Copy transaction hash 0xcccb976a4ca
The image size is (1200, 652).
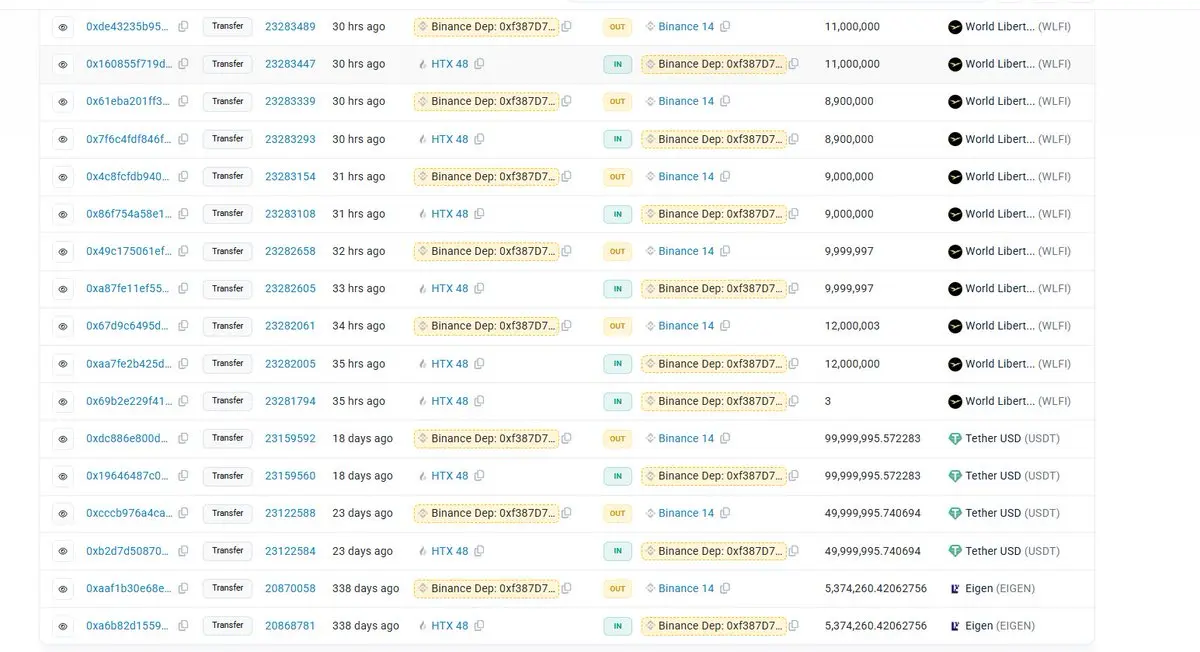pyautogui.click(x=183, y=513)
